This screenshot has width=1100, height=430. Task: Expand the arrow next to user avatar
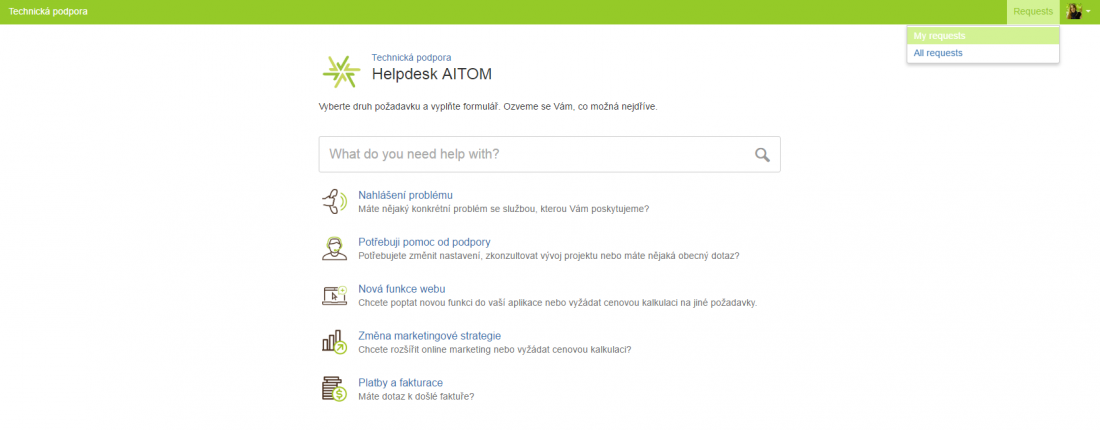(1088, 12)
